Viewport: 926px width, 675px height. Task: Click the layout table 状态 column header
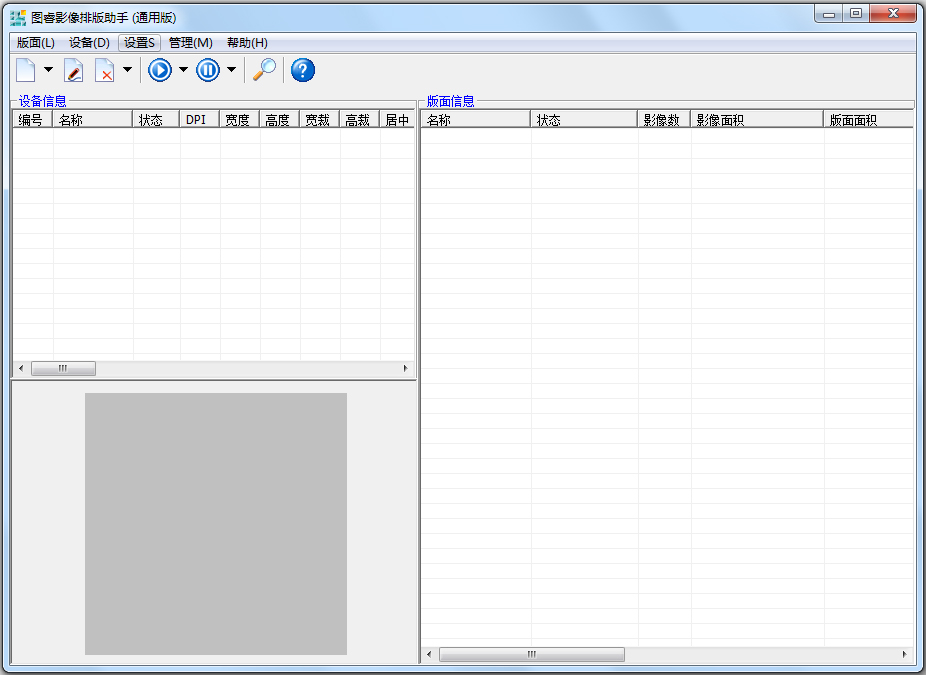584,120
